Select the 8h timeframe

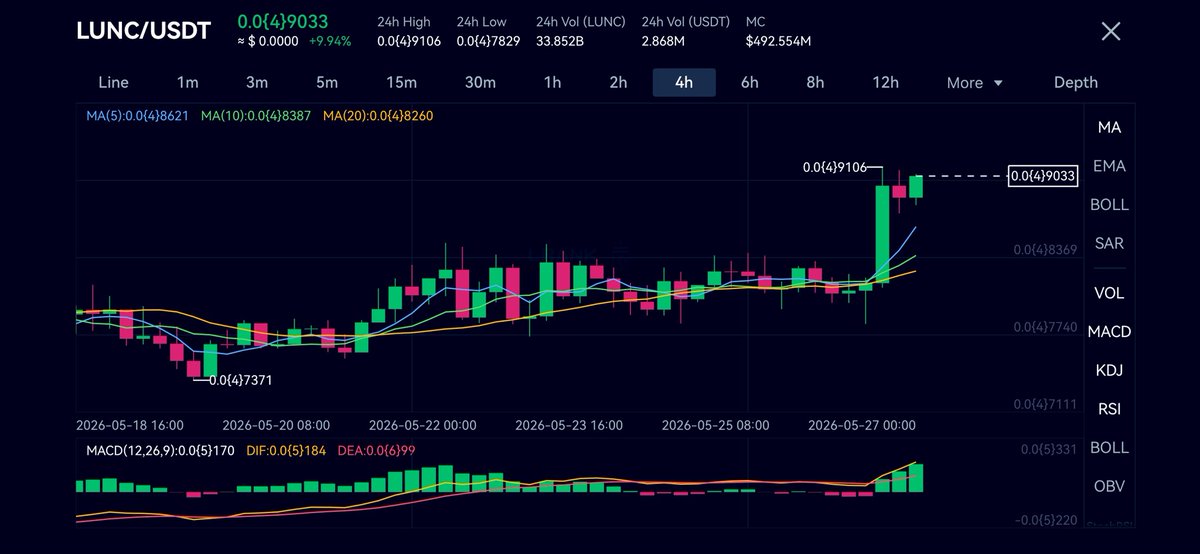pyautogui.click(x=815, y=83)
